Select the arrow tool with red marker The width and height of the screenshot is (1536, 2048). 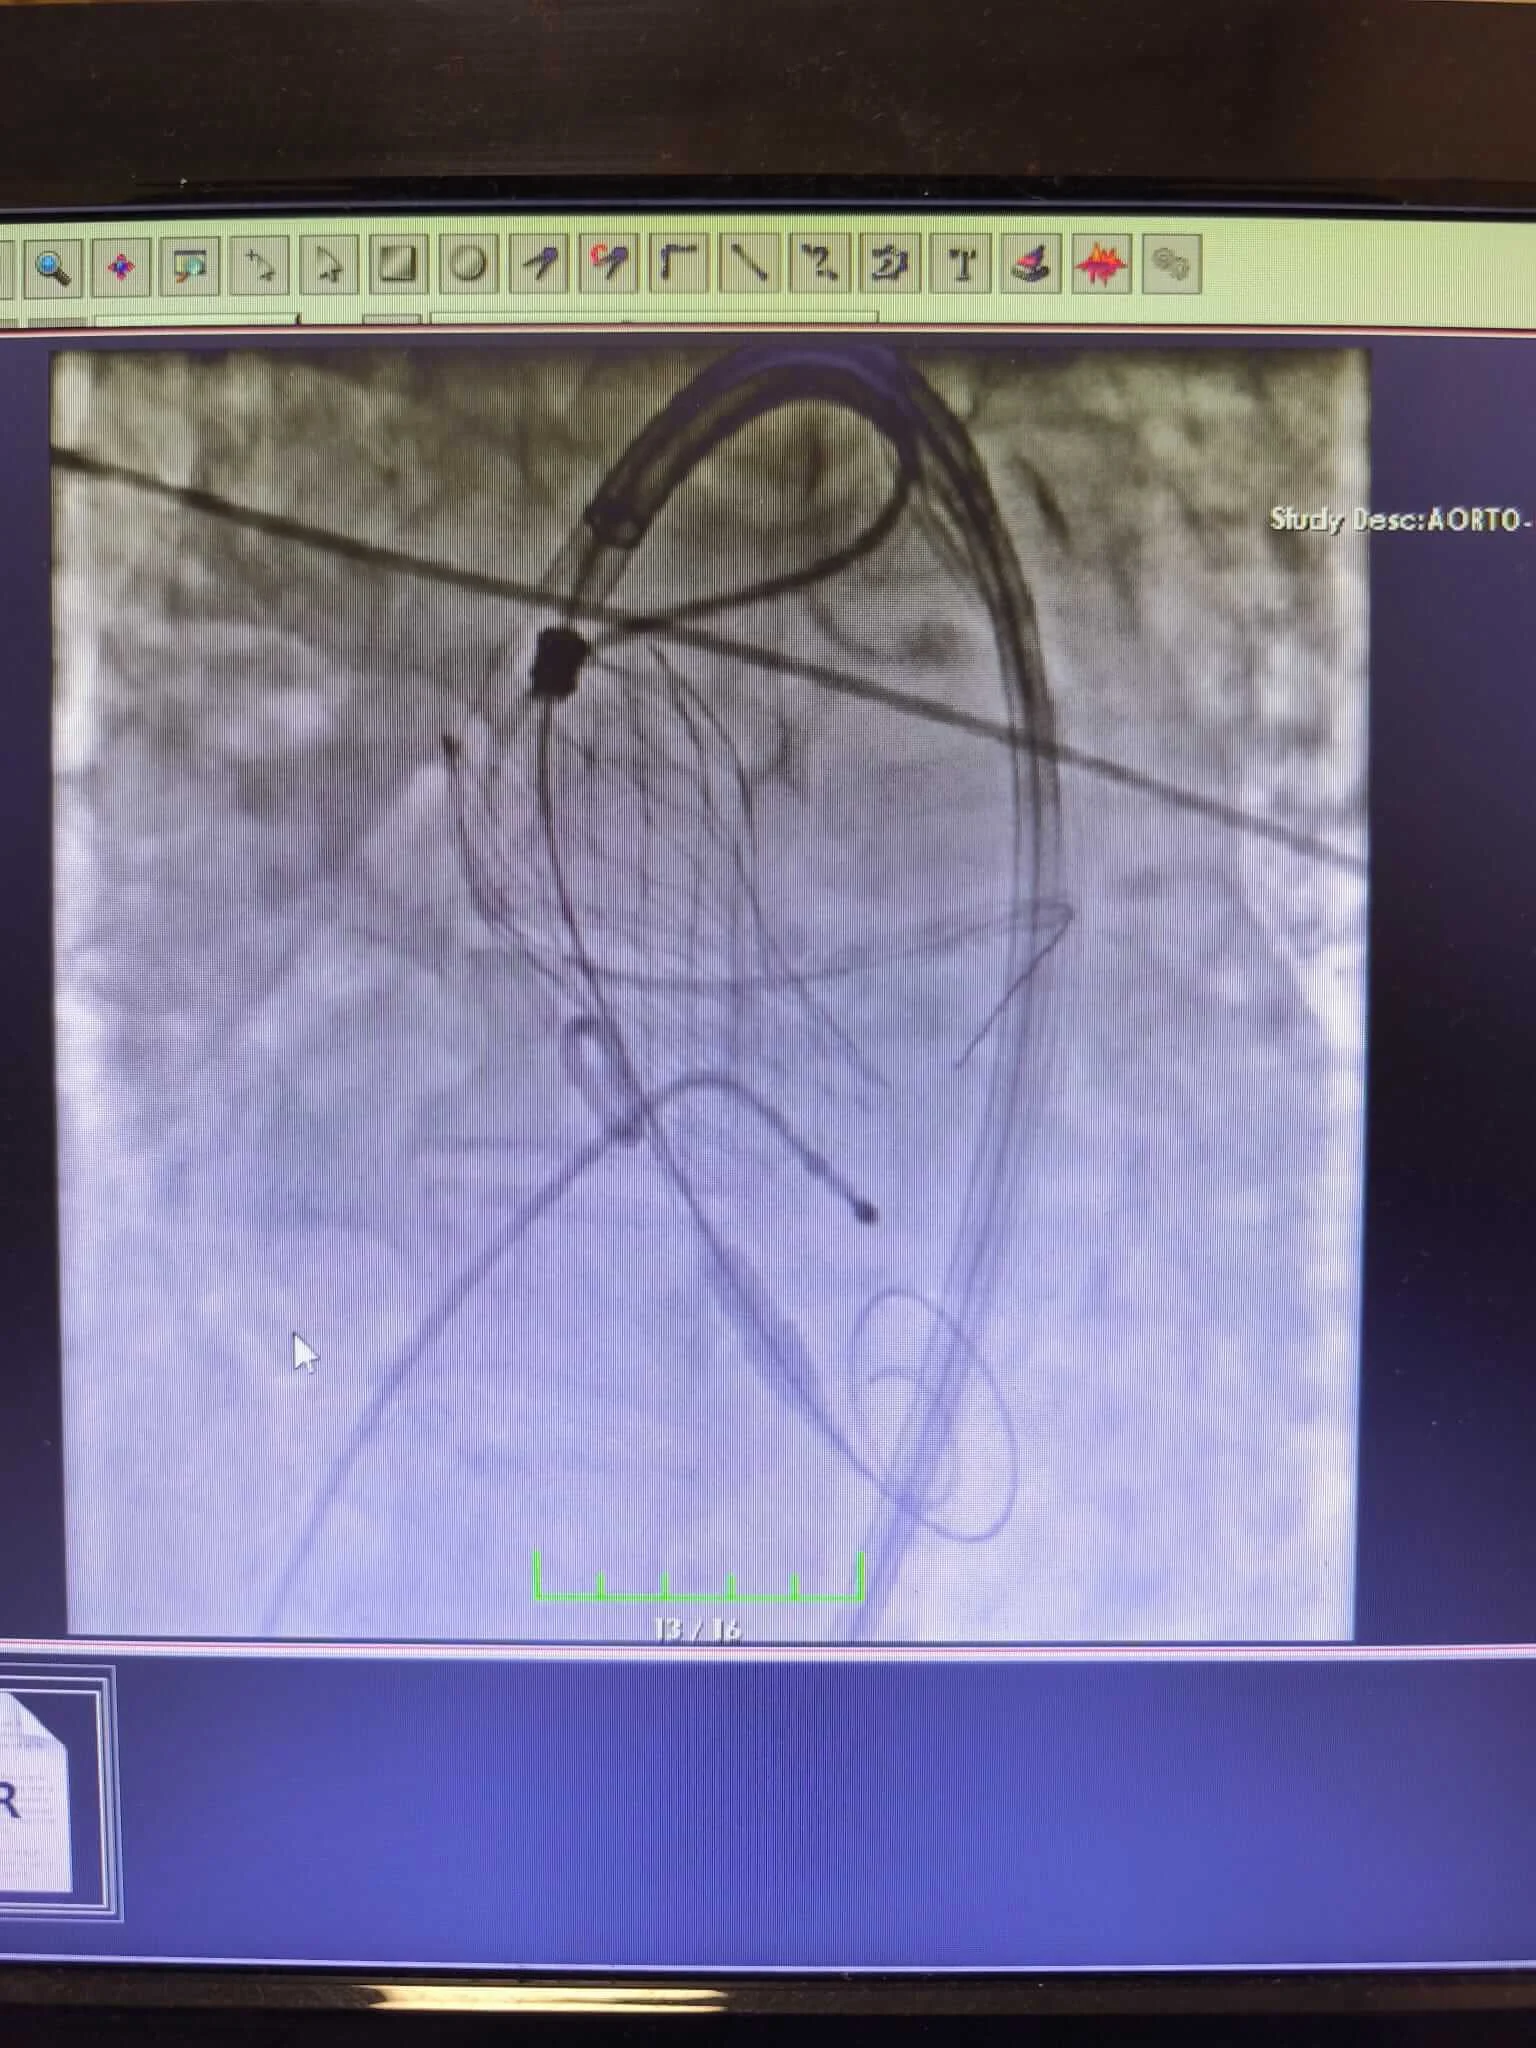click(609, 265)
